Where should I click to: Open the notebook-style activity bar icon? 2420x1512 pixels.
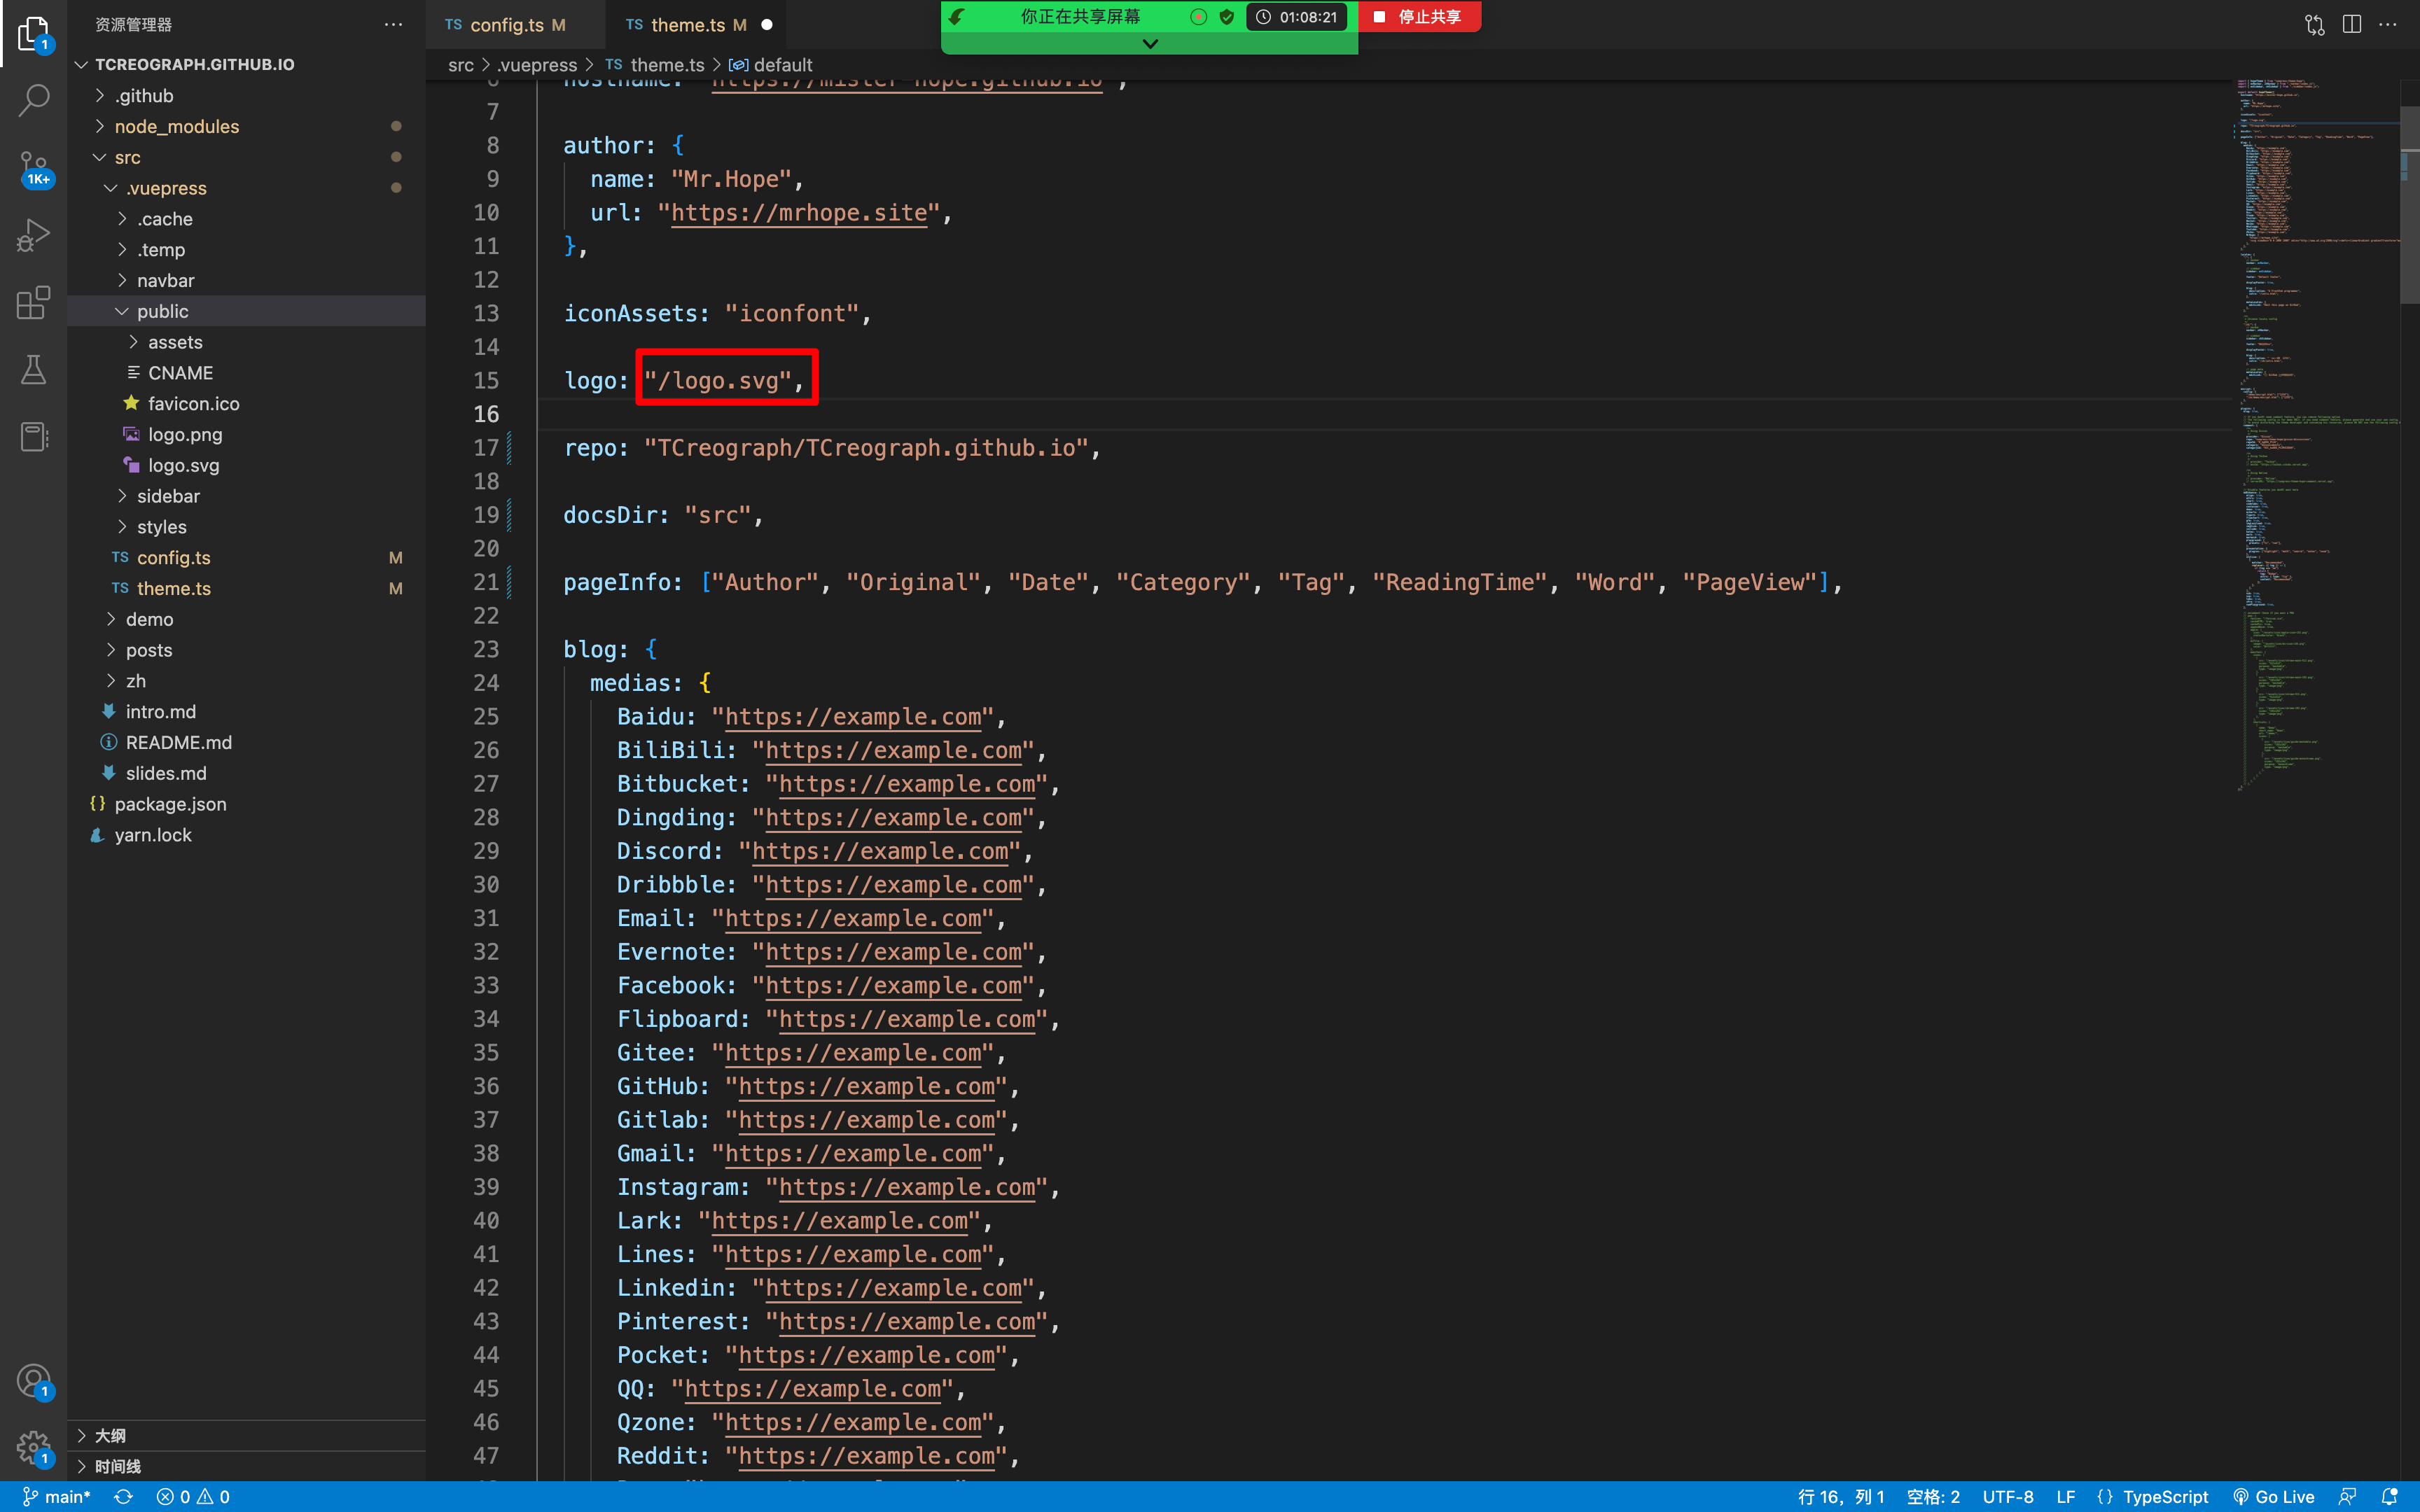pyautogui.click(x=33, y=437)
